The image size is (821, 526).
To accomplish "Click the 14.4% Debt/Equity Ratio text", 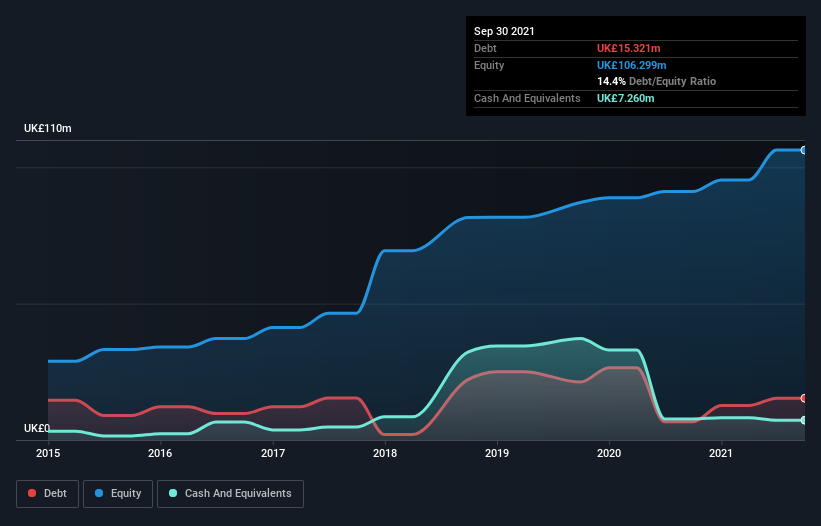I will [657, 81].
